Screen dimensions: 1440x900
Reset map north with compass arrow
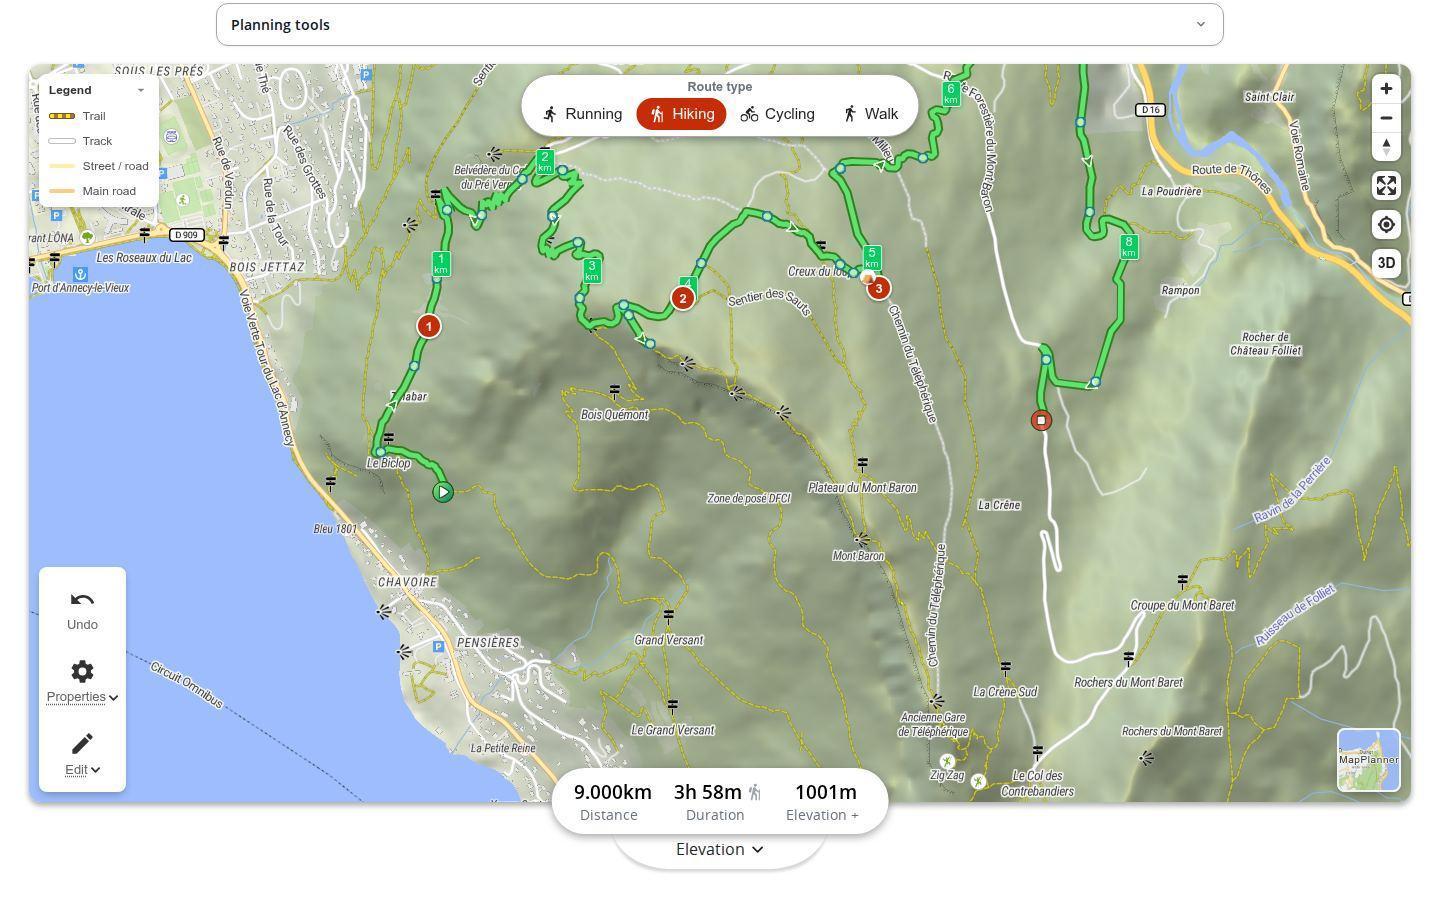(x=1386, y=147)
